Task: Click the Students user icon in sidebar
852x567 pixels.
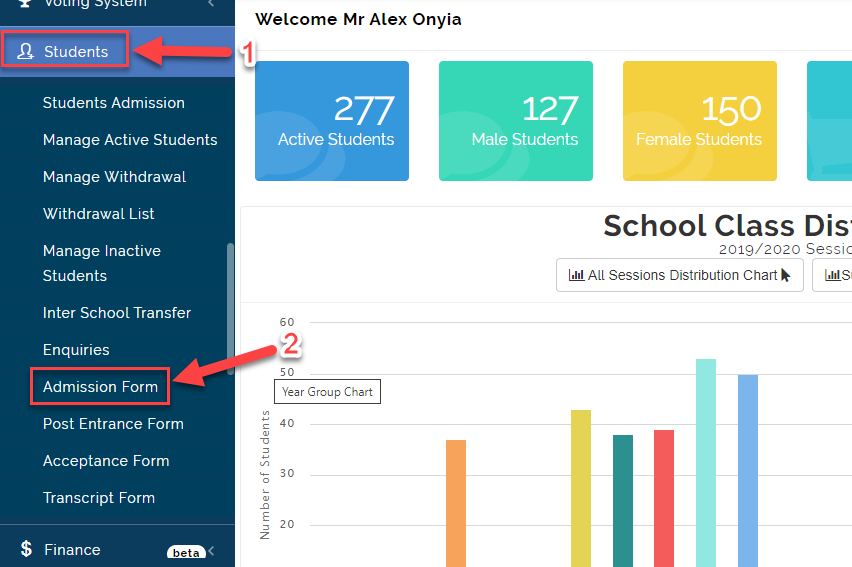Action: pos(25,51)
